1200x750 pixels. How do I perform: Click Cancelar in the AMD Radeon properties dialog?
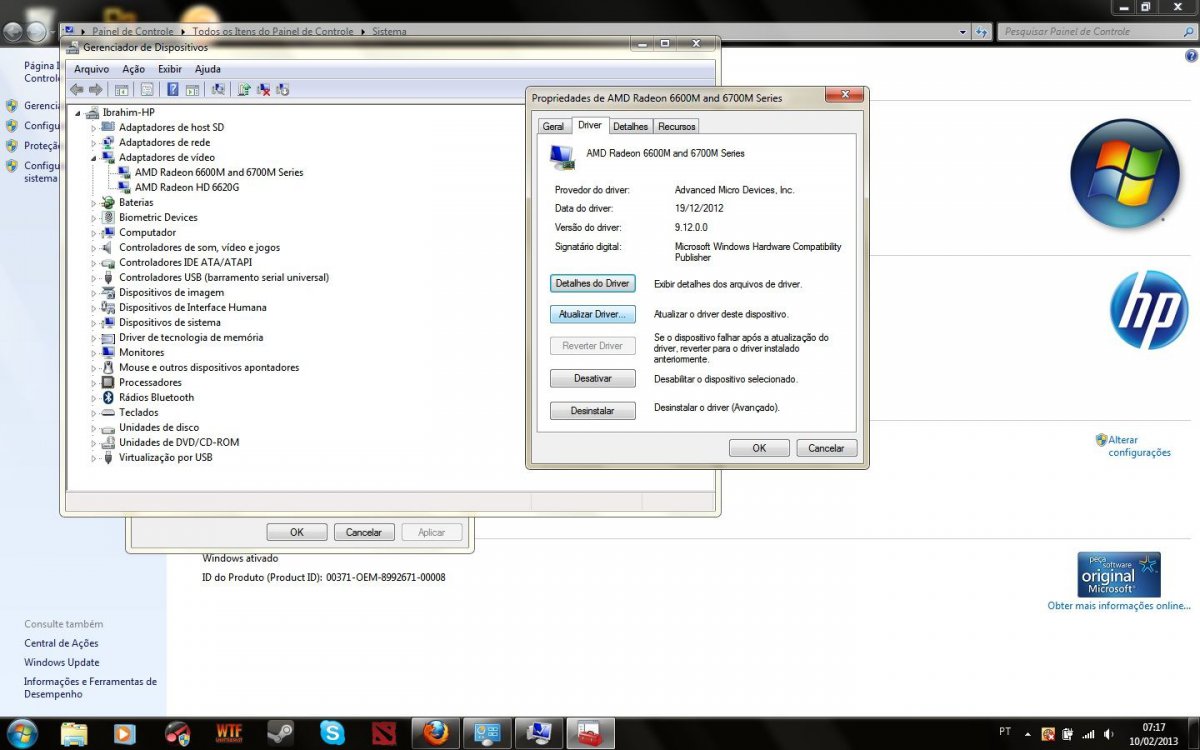(826, 448)
